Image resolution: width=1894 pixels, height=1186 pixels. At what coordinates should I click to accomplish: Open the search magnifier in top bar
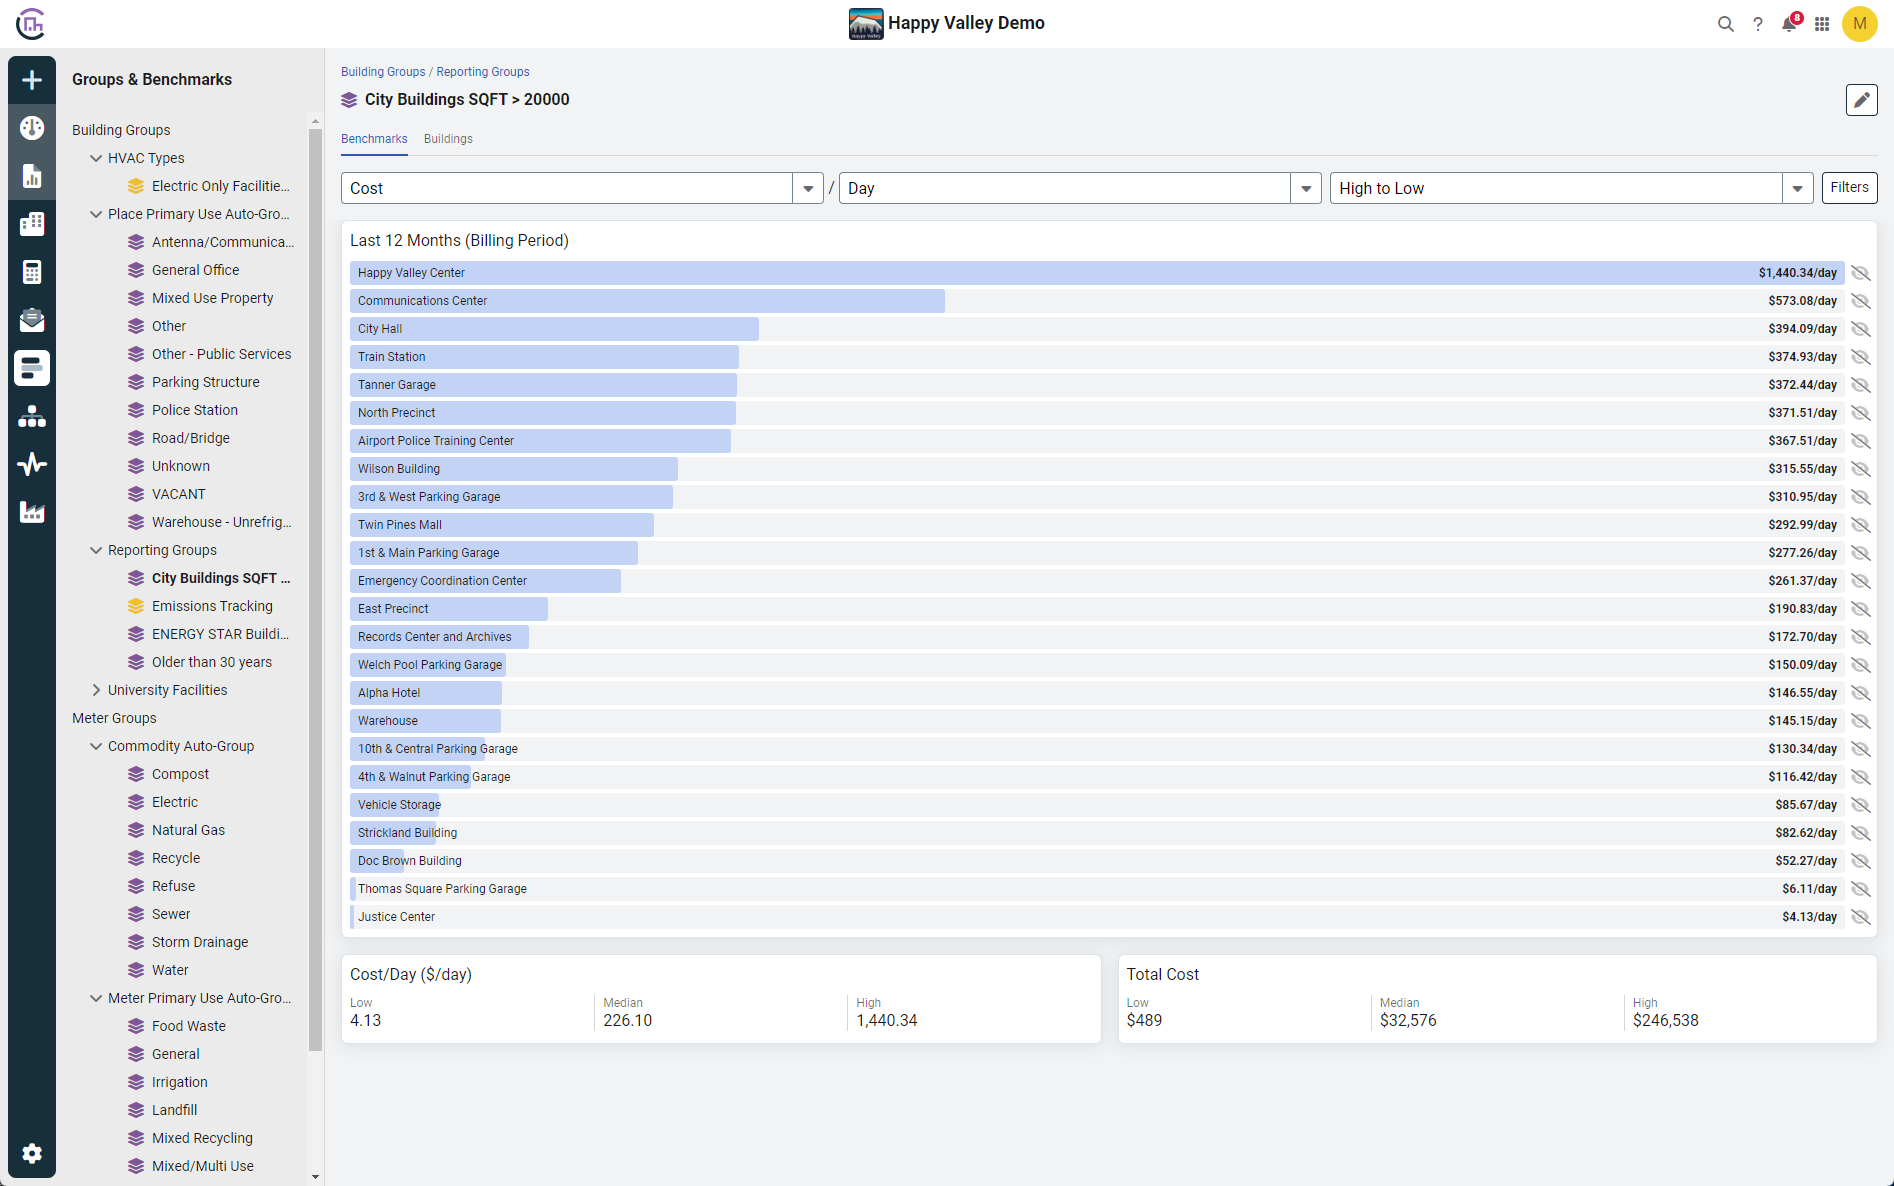click(x=1726, y=24)
